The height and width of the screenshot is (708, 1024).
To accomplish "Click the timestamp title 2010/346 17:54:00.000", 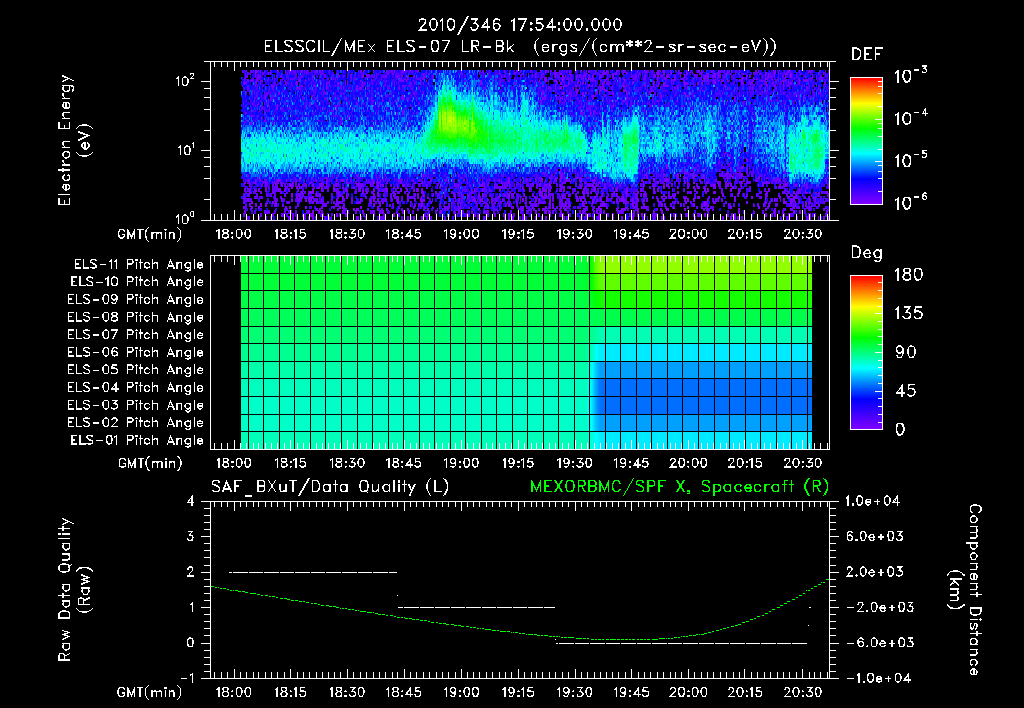I will pos(520,25).
